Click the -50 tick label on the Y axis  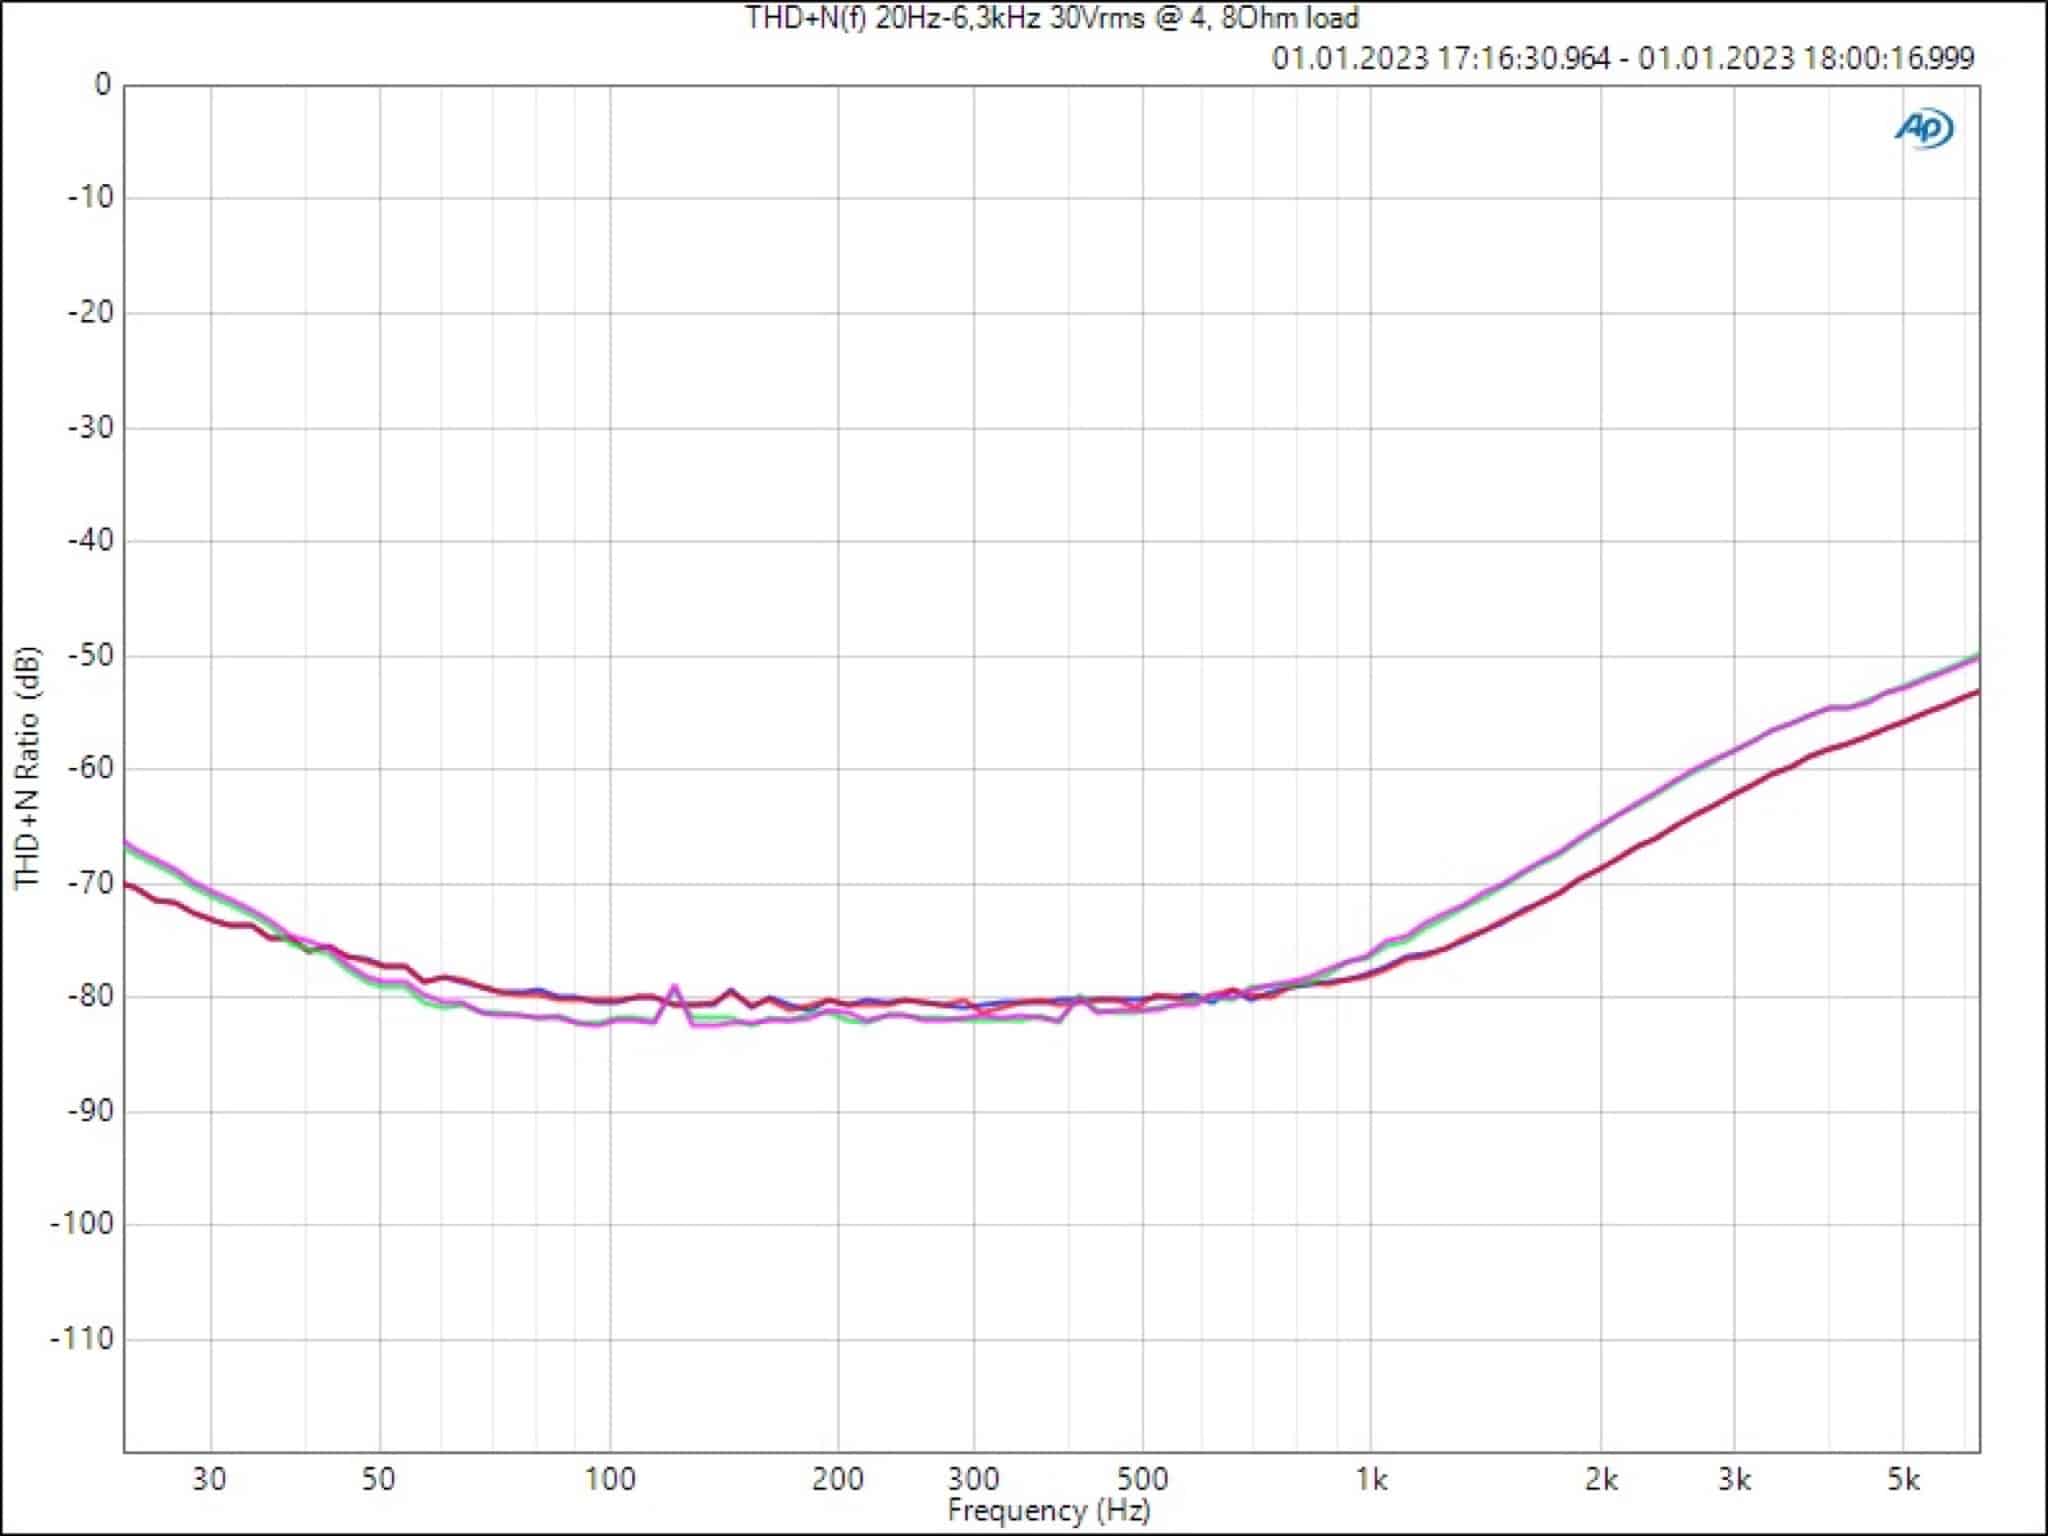90,655
